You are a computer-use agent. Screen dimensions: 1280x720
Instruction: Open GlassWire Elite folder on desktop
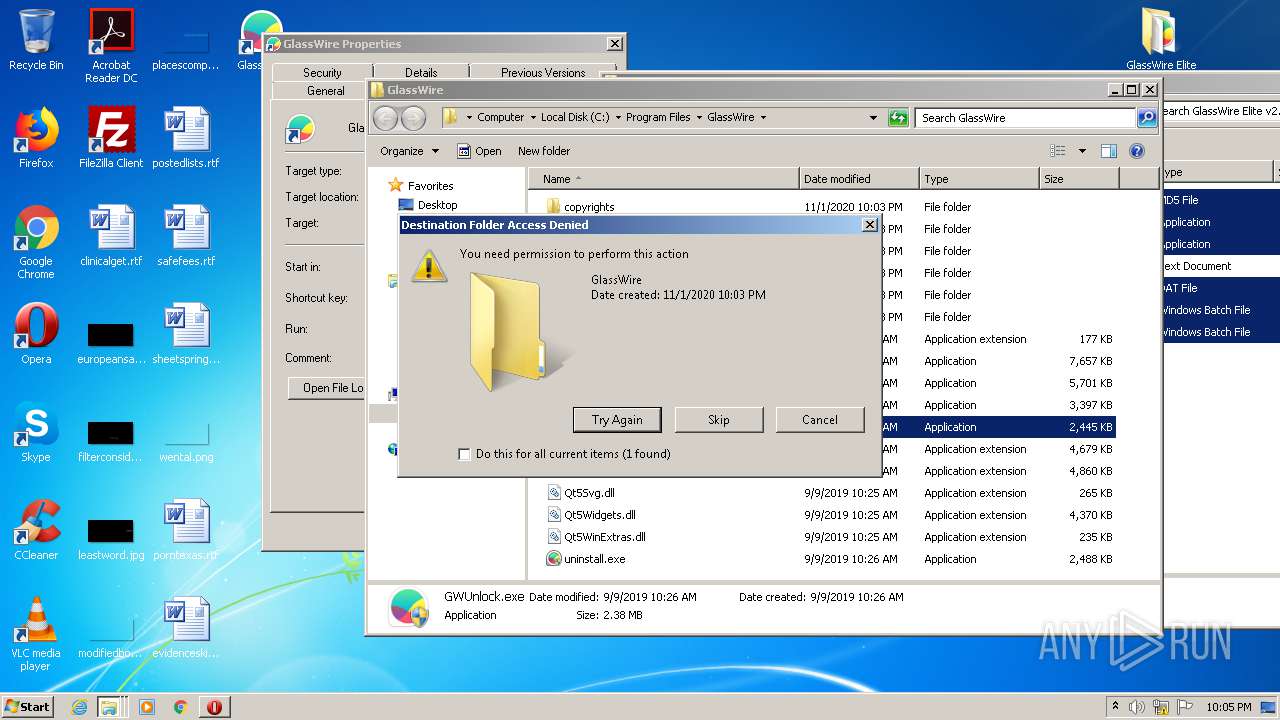point(1161,40)
